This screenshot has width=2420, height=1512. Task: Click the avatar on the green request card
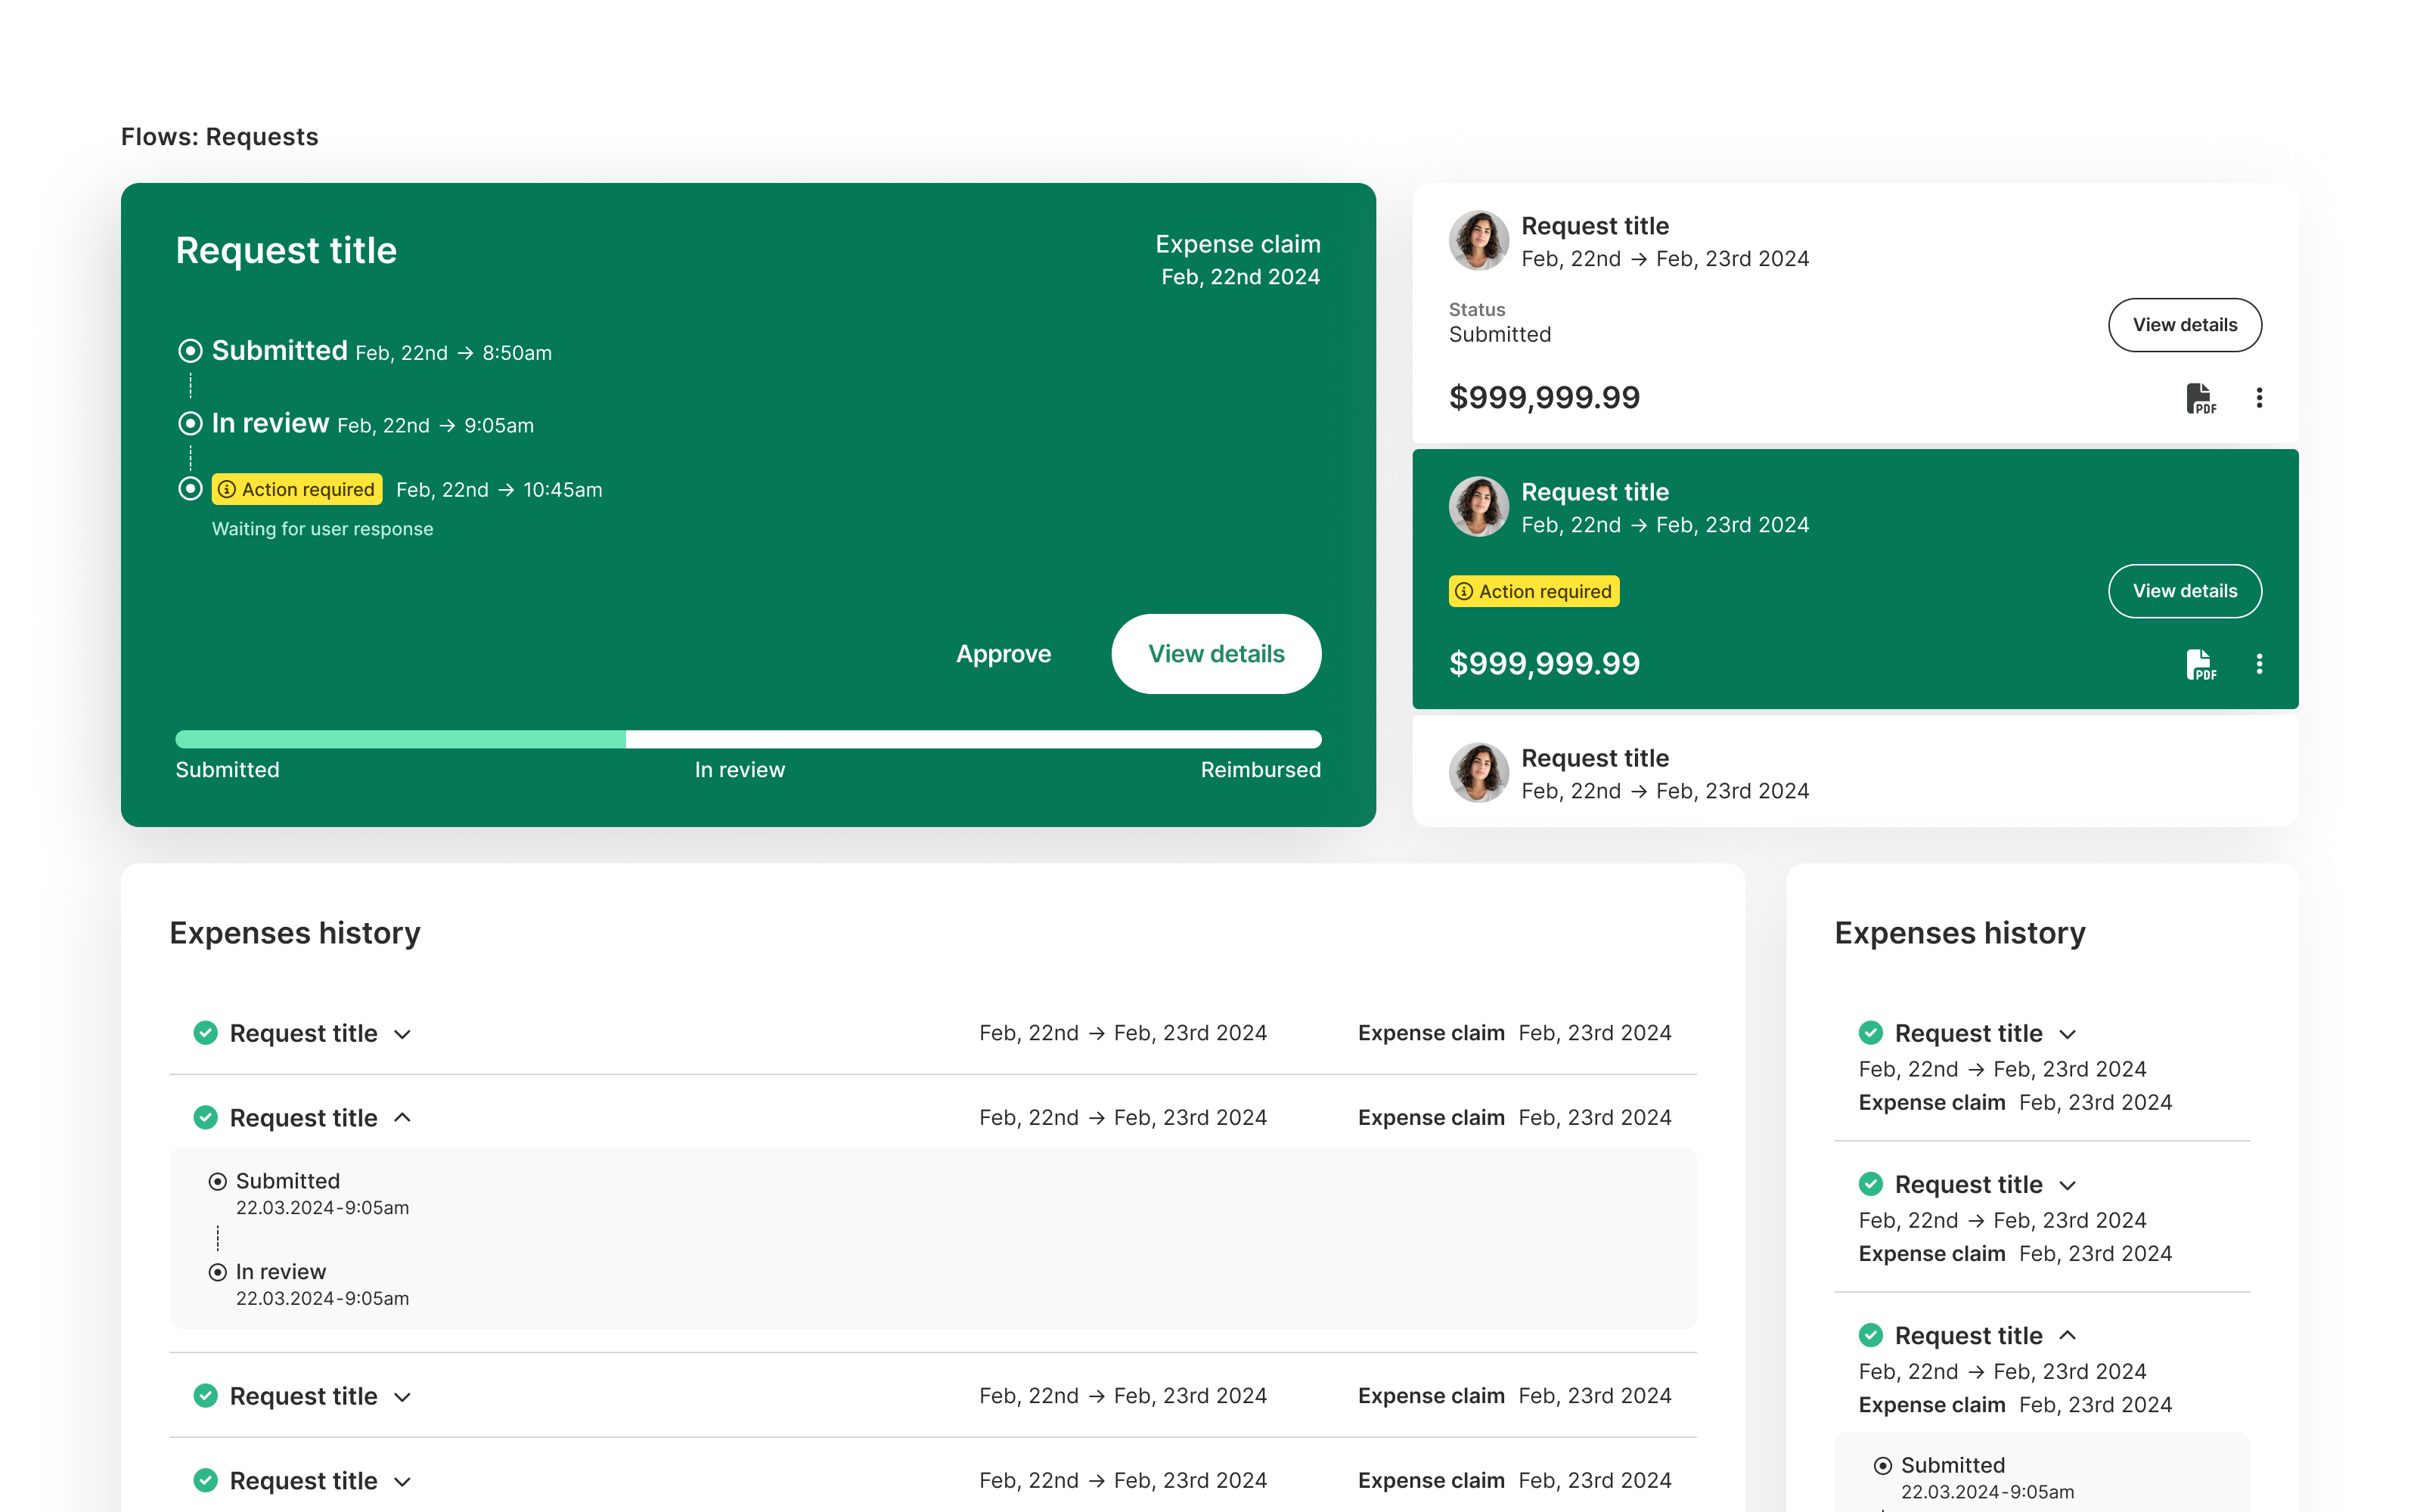pyautogui.click(x=1478, y=507)
